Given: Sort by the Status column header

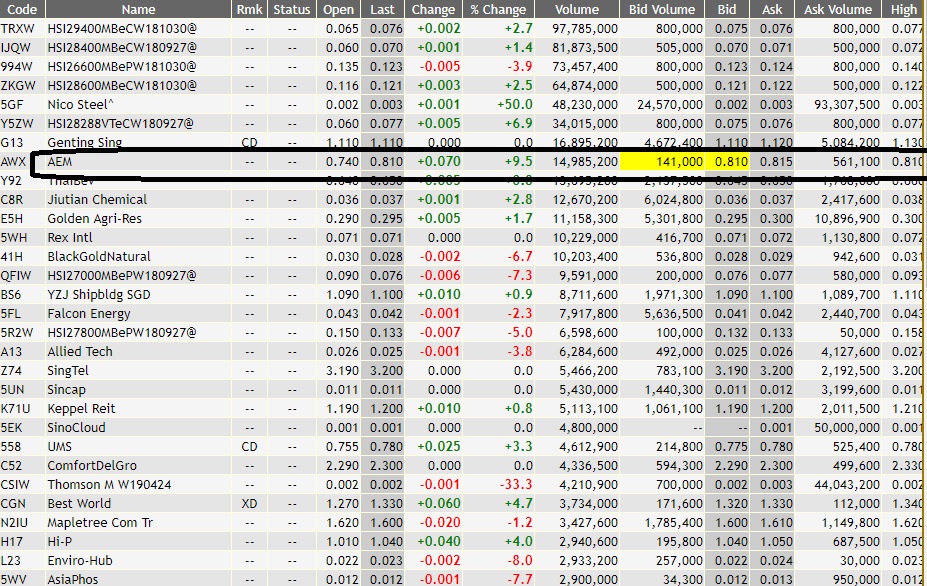Looking at the screenshot, I should pyautogui.click(x=291, y=9).
